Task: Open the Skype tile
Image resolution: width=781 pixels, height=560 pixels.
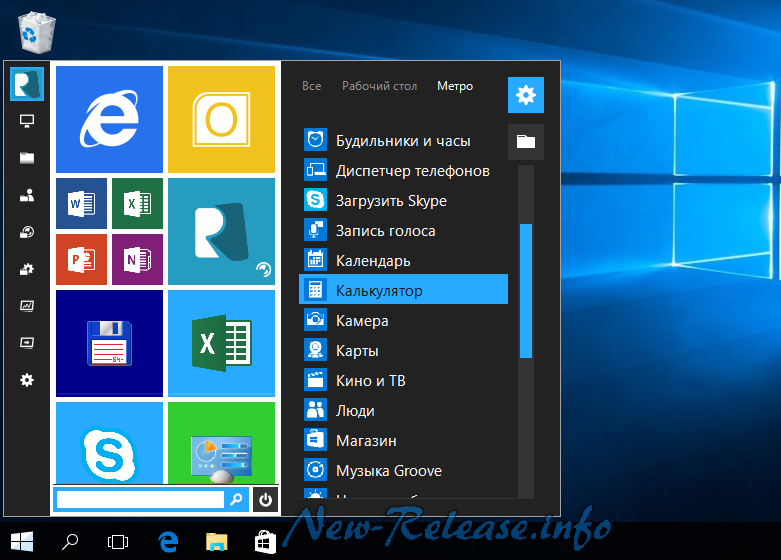Action: point(109,443)
